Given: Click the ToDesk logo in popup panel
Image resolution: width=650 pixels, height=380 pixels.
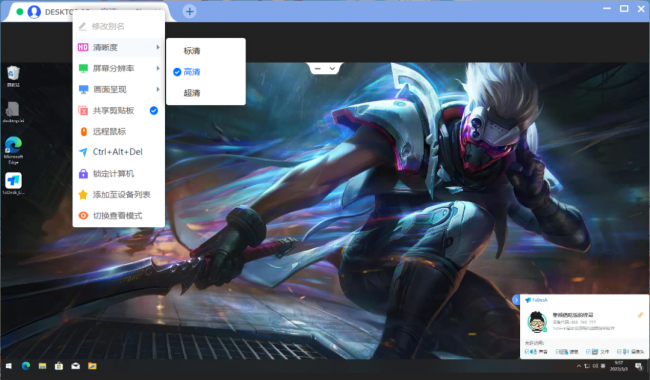Looking at the screenshot, I should 537,300.
